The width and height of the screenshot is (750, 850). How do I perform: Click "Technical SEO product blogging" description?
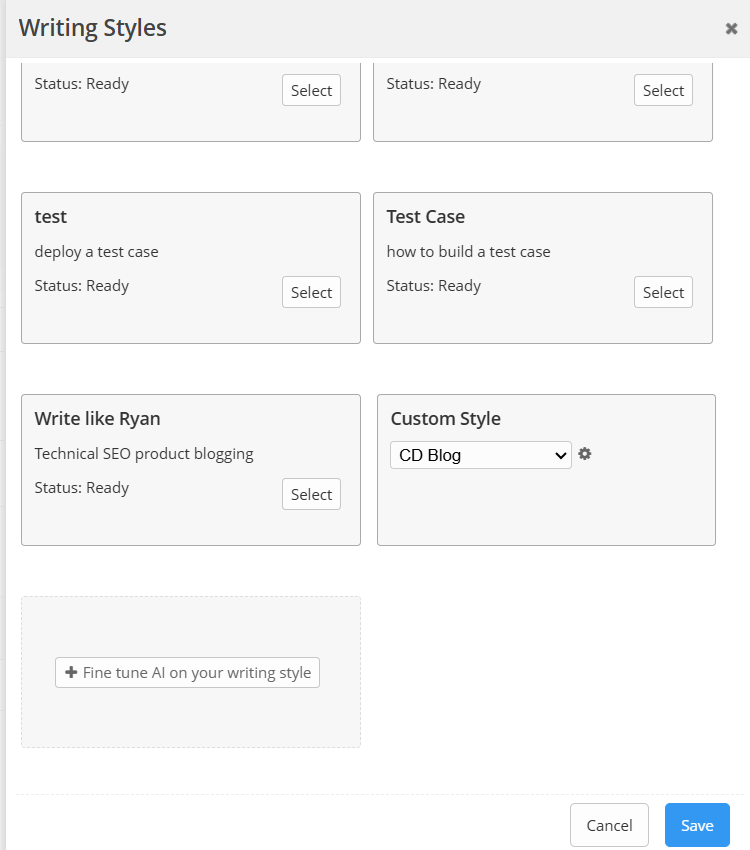click(x=144, y=453)
